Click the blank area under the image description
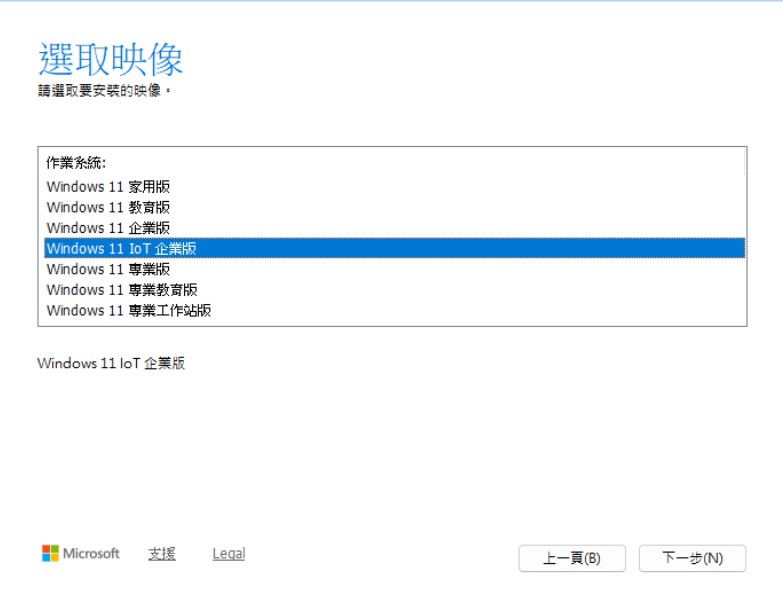 pos(390,450)
